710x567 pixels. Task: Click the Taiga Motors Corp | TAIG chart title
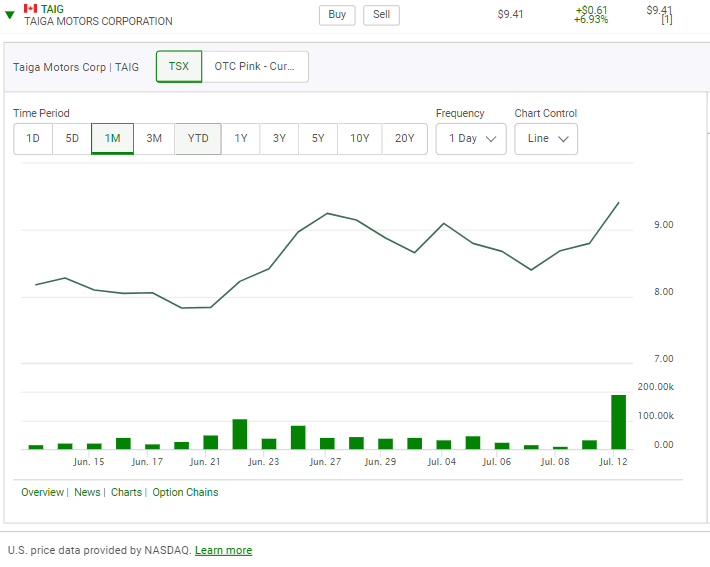coord(76,67)
